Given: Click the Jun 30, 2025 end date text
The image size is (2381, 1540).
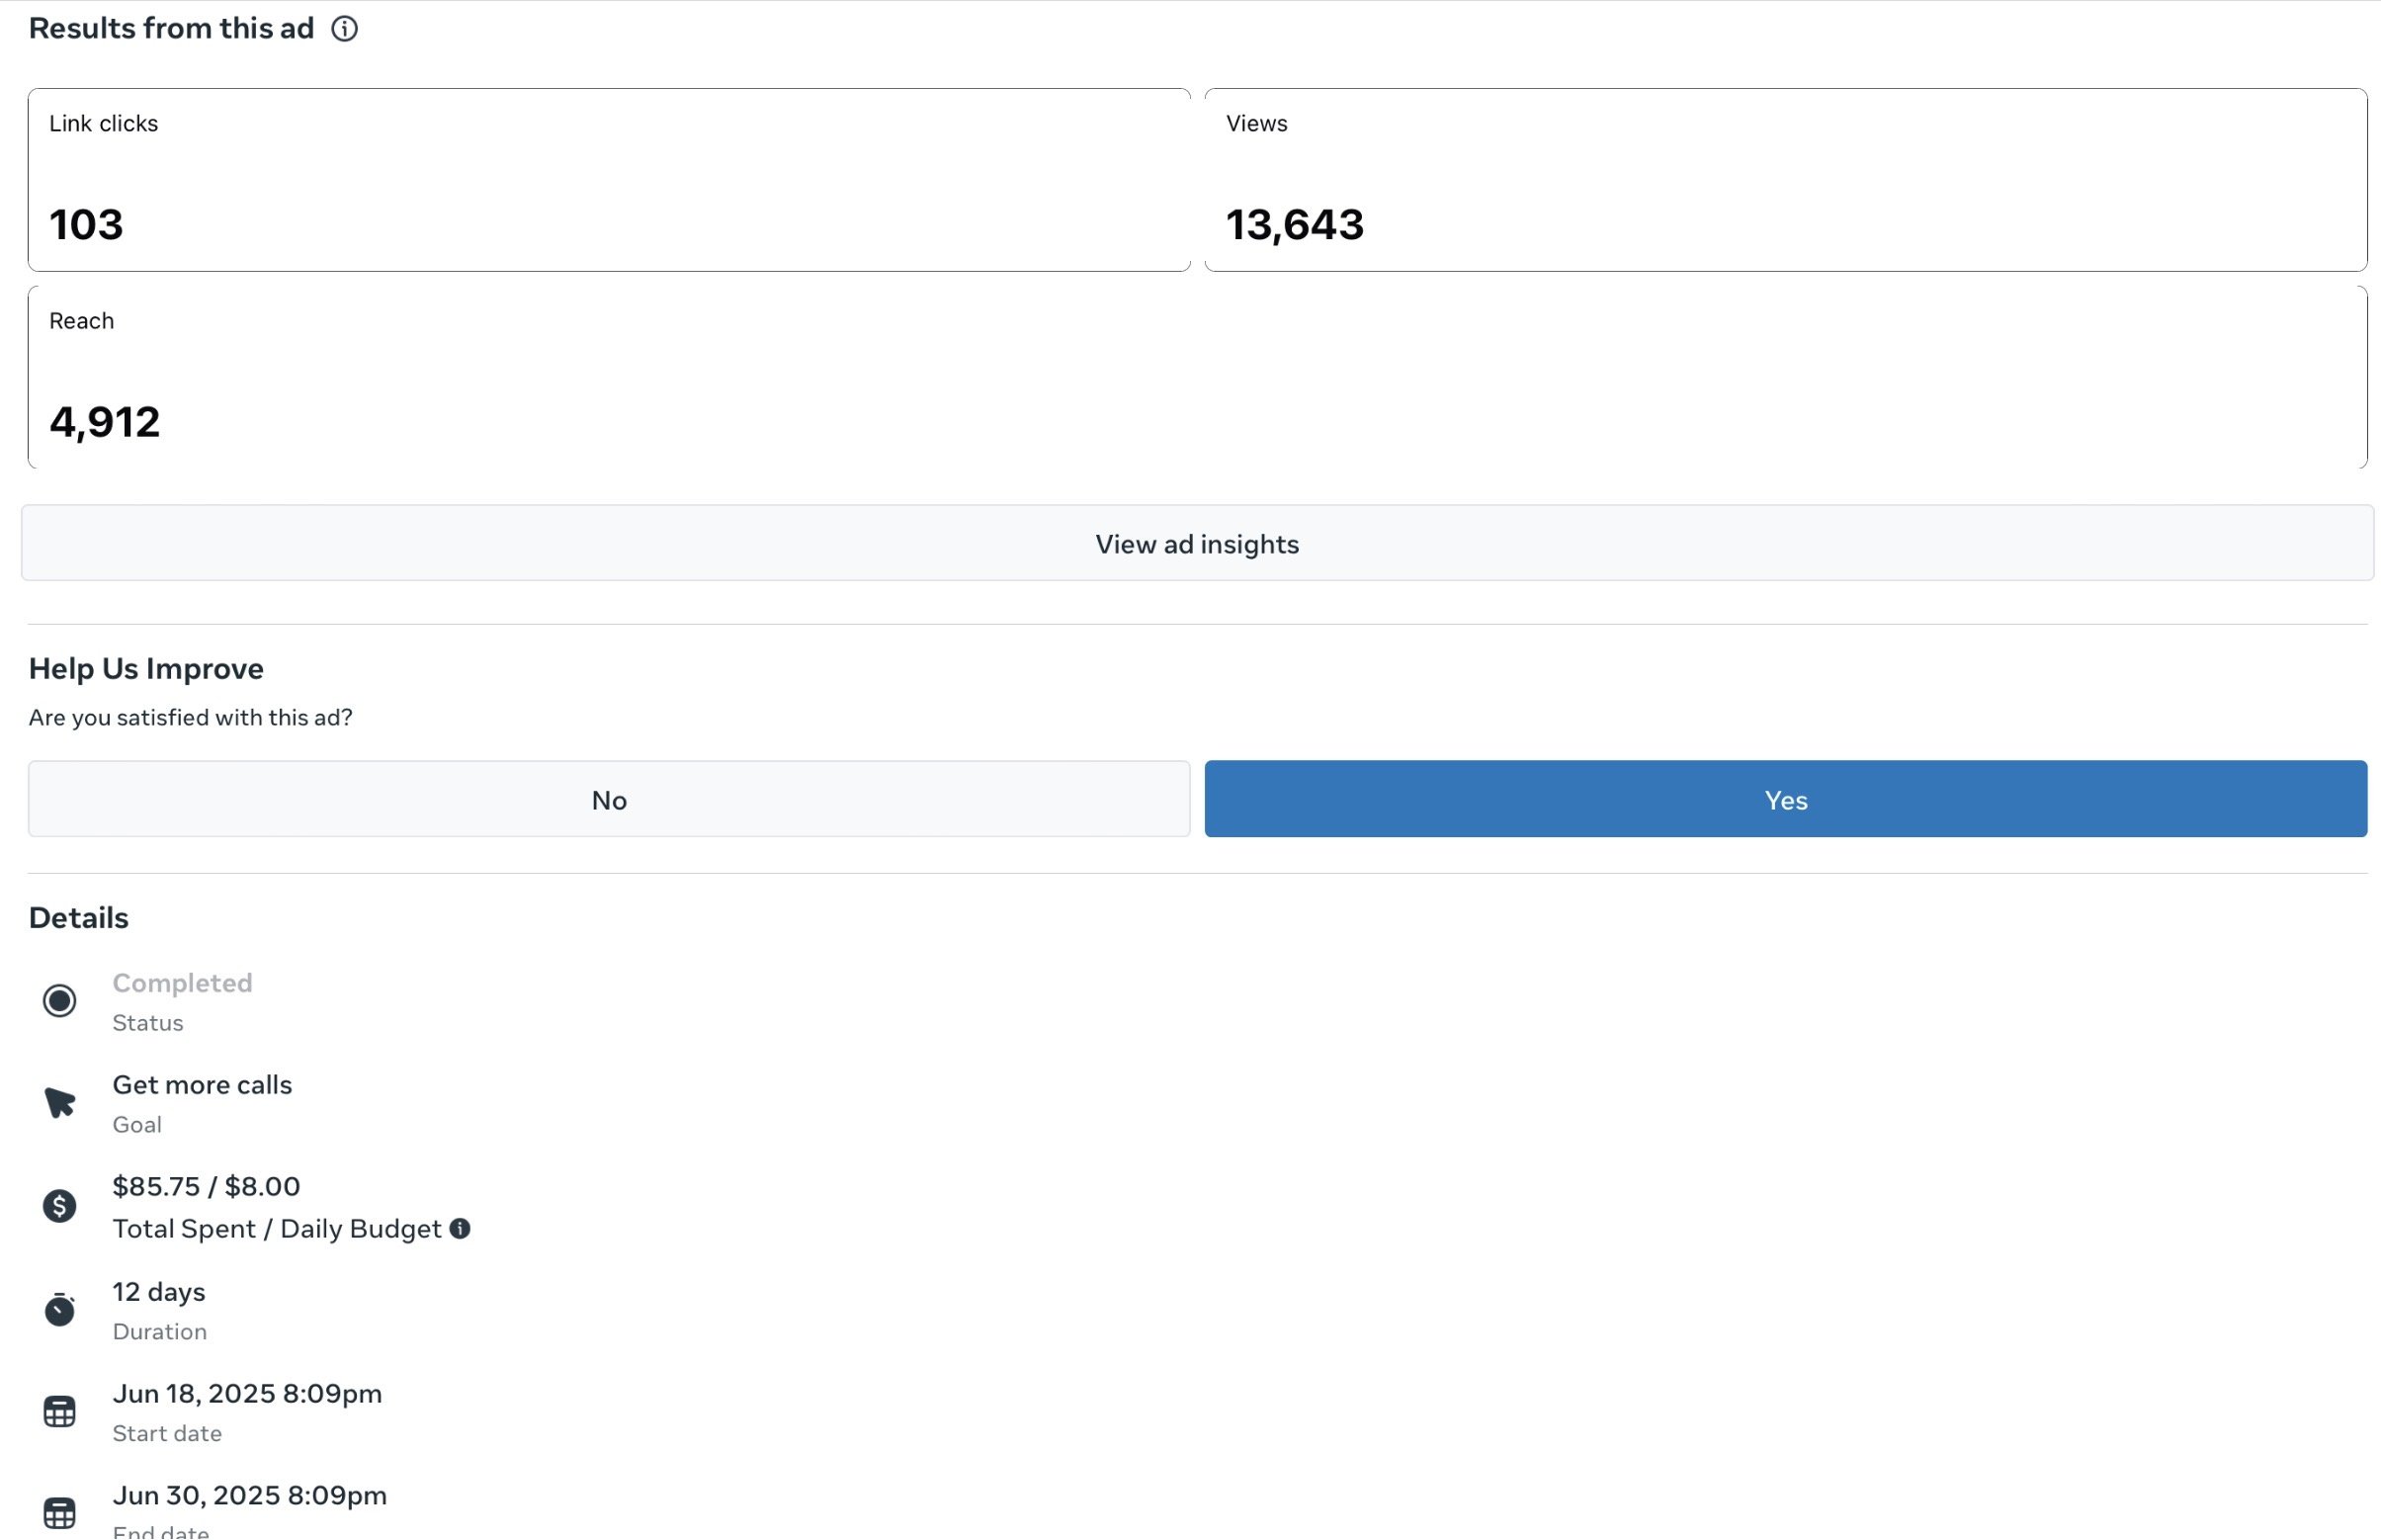Looking at the screenshot, I should point(249,1496).
